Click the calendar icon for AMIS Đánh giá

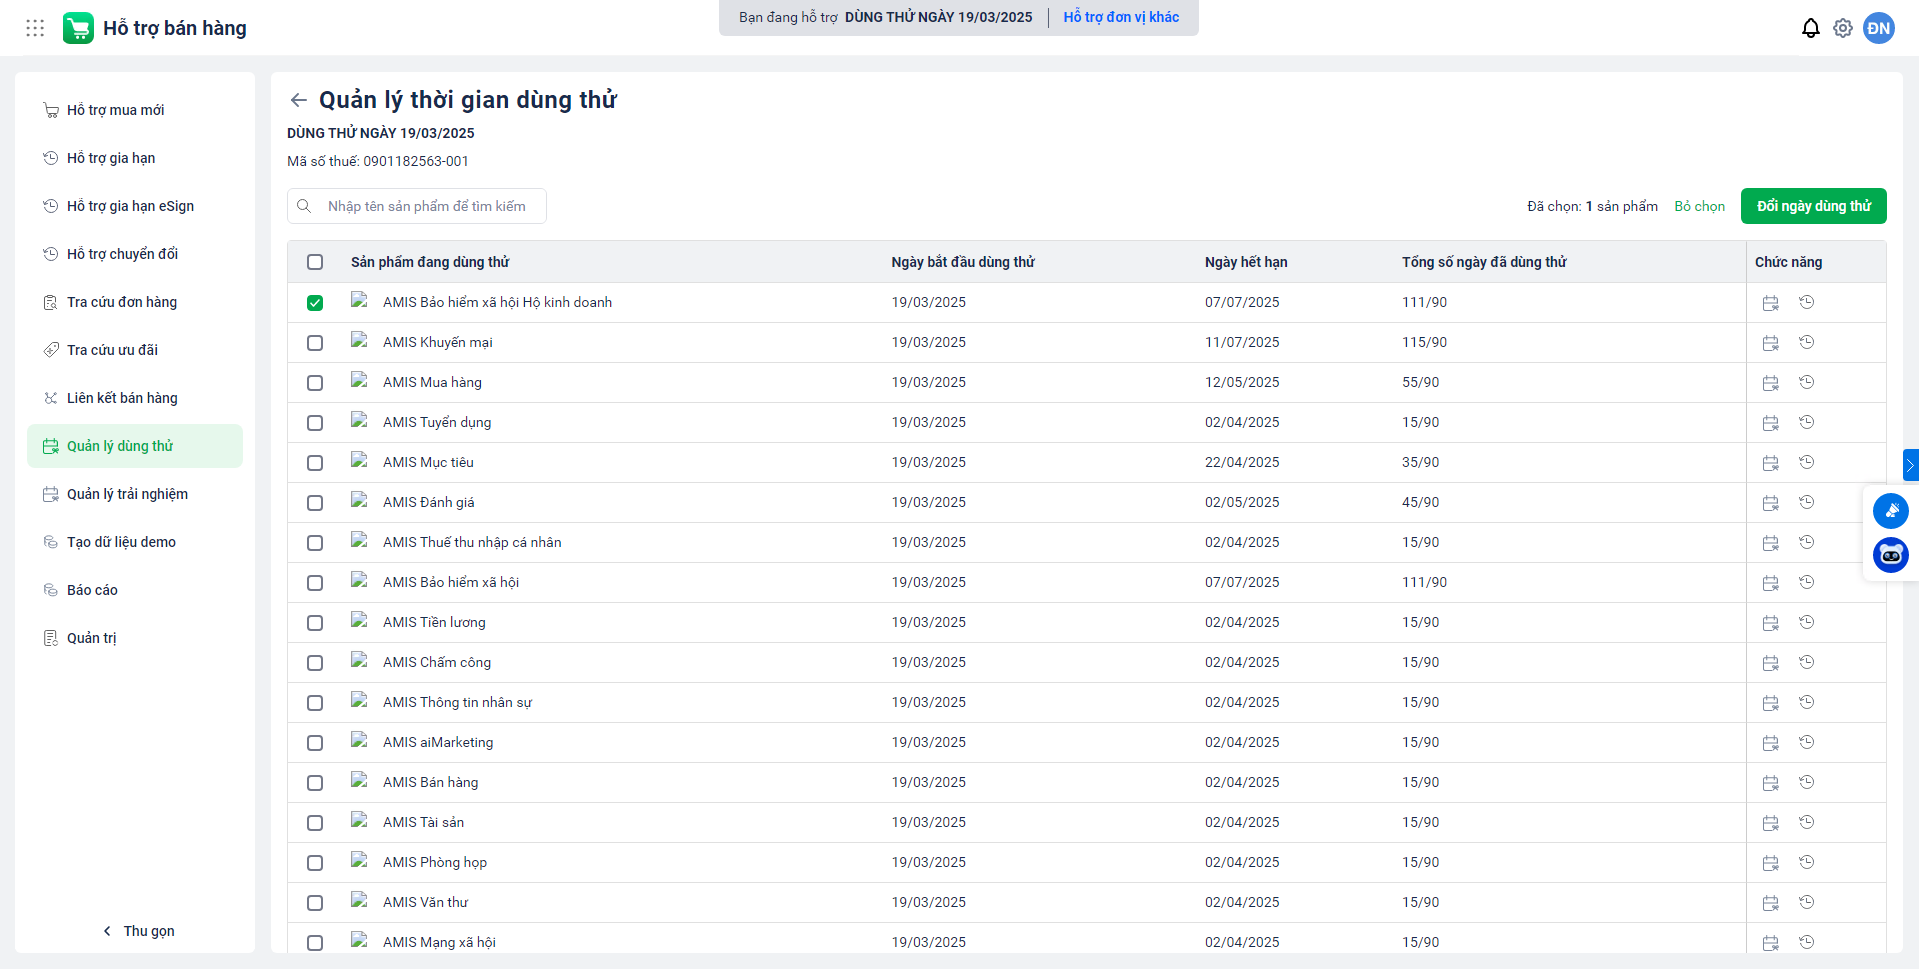(x=1770, y=503)
